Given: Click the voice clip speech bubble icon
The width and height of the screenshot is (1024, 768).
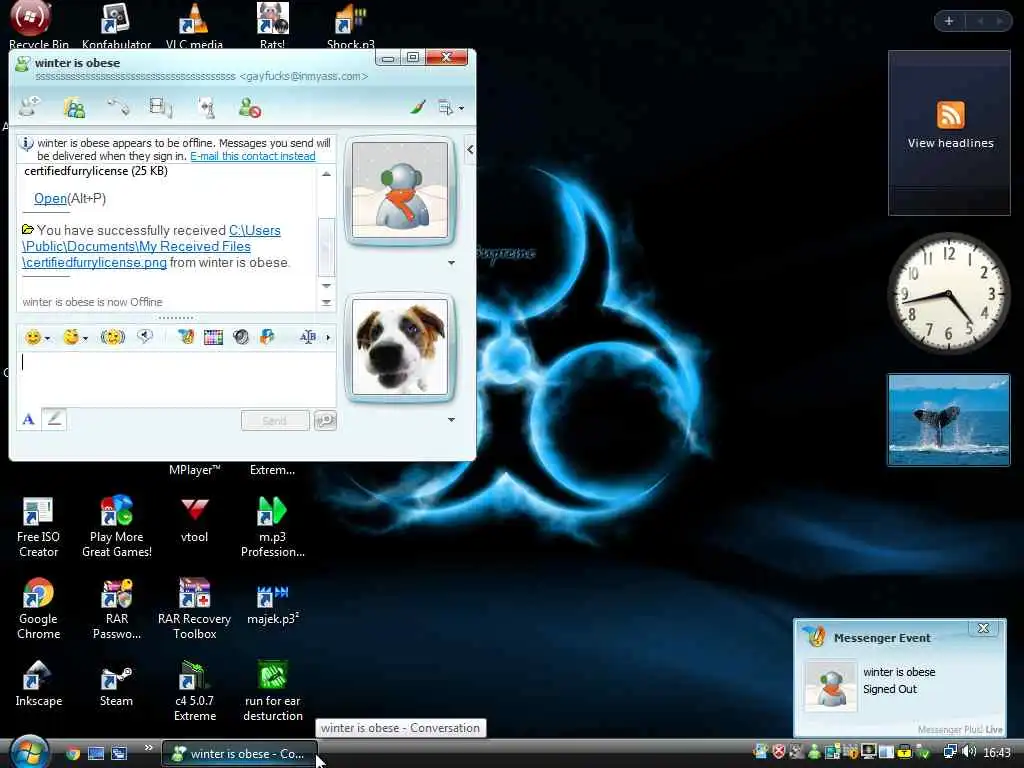Looking at the screenshot, I should [144, 336].
